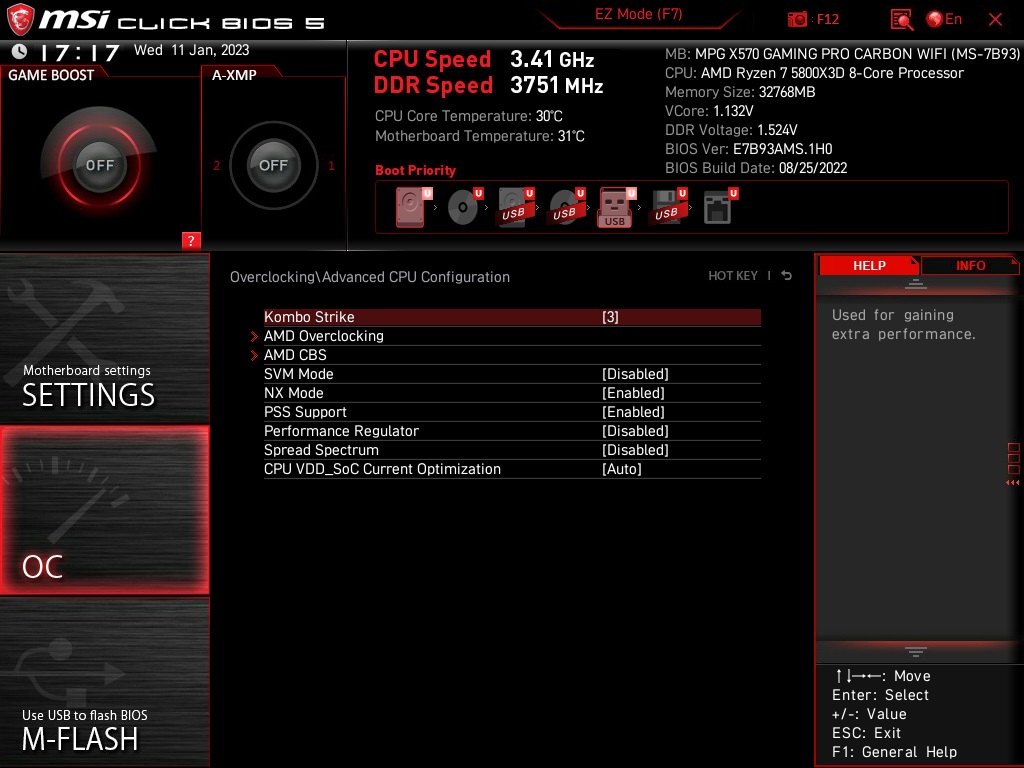This screenshot has height=768, width=1024.
Task: Select the CD/DVD drive boot device icon
Action: coord(464,207)
